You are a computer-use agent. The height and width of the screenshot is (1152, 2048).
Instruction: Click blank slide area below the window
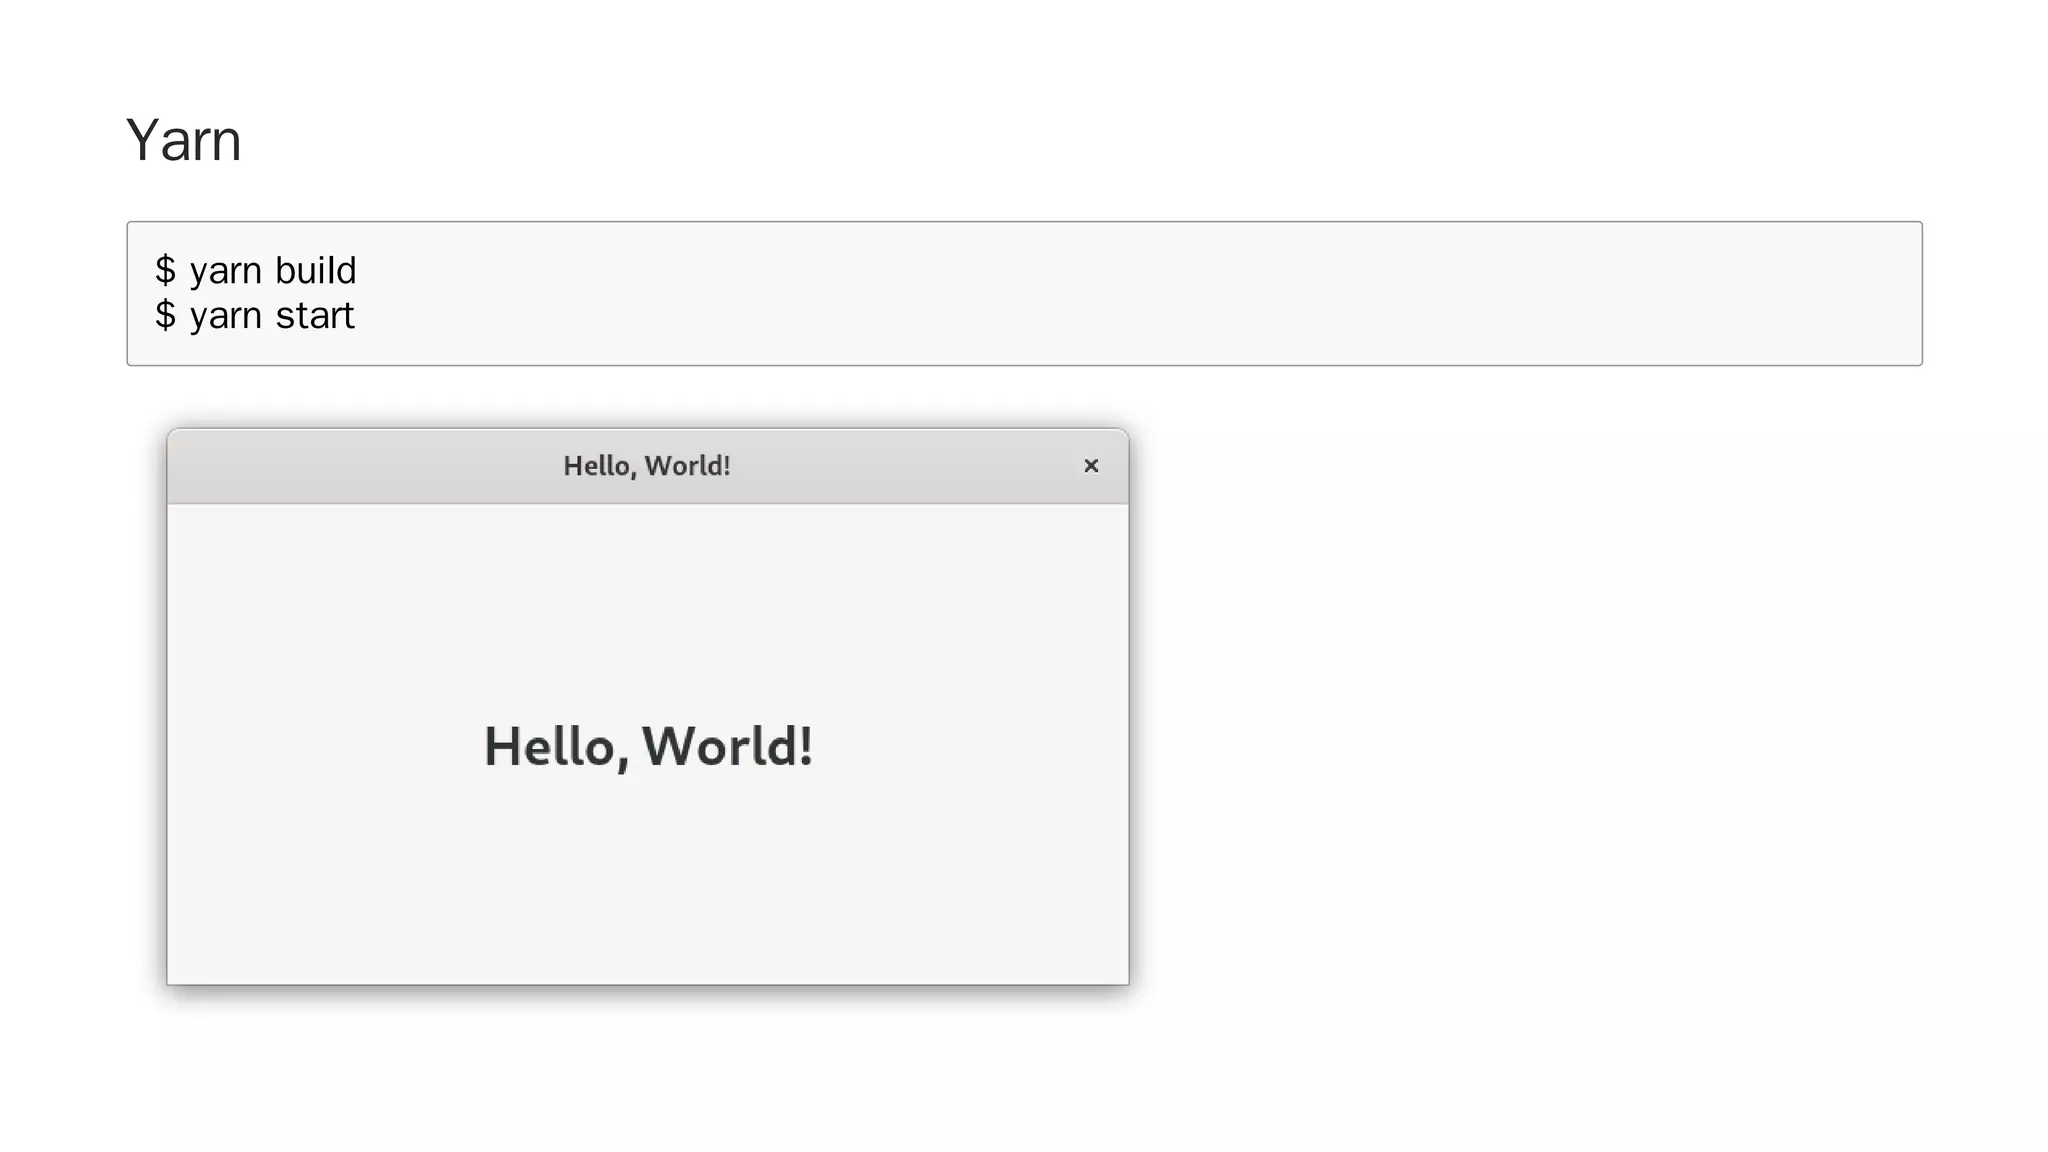click(x=648, y=1070)
